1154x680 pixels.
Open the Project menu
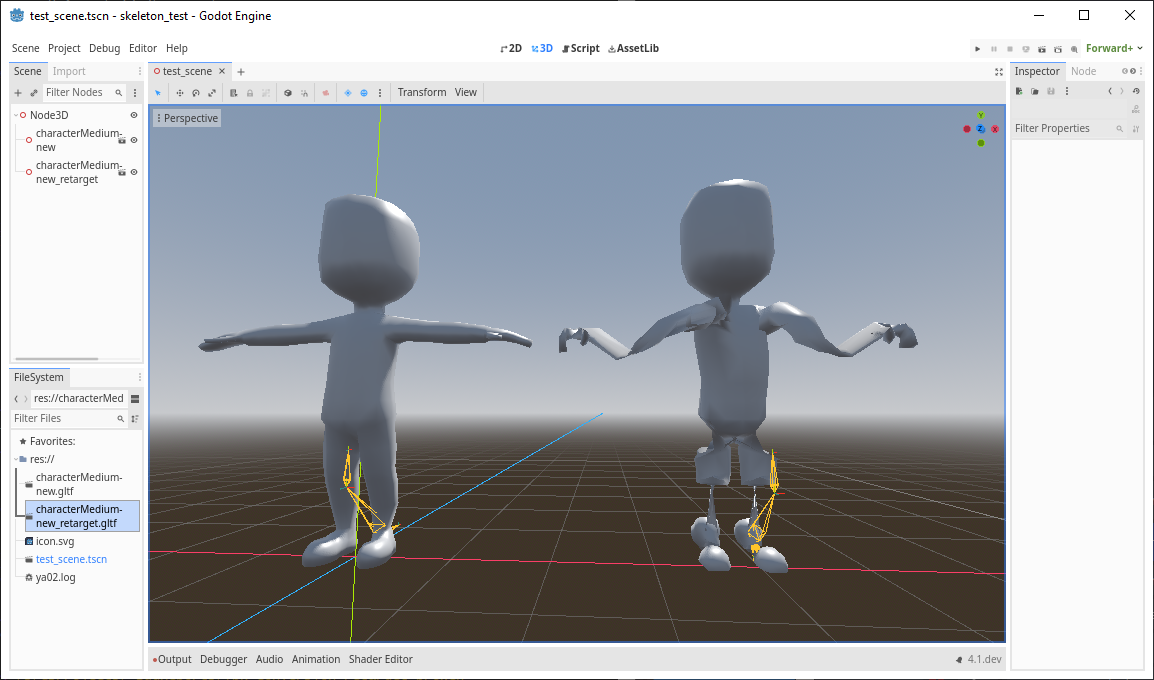pos(63,47)
